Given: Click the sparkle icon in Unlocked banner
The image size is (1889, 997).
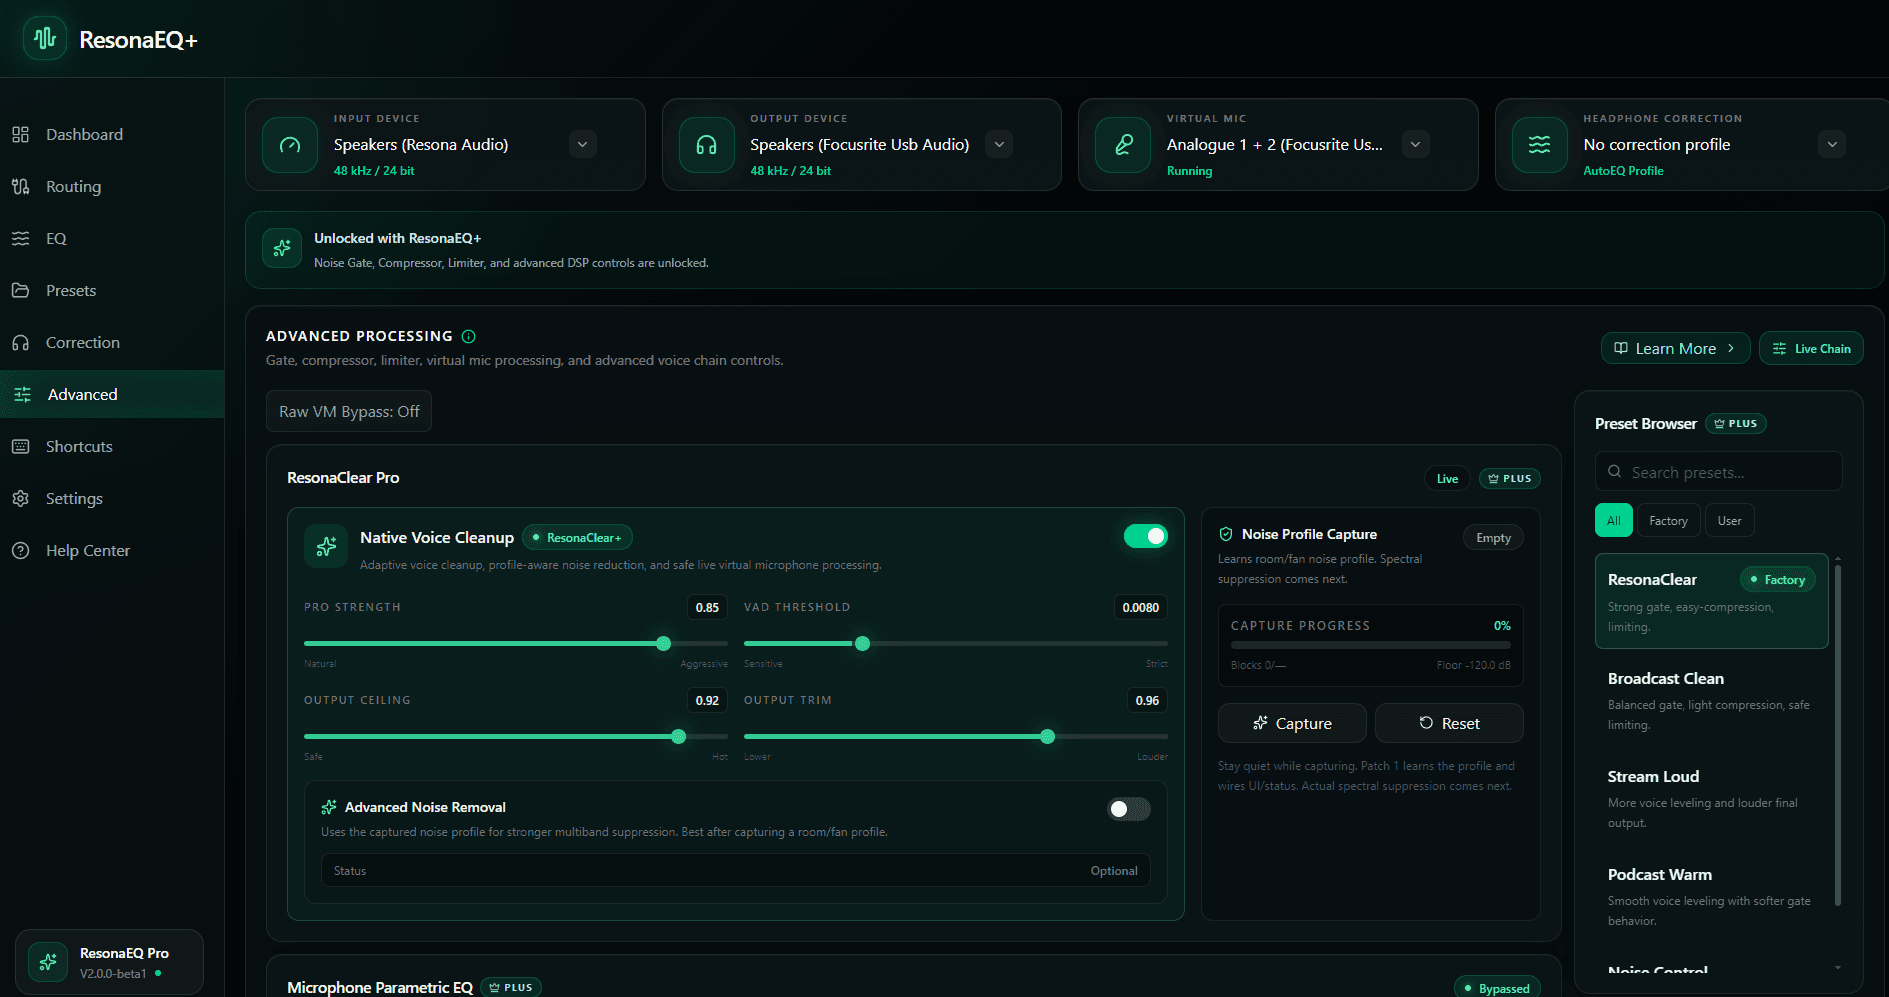Looking at the screenshot, I should pos(282,248).
